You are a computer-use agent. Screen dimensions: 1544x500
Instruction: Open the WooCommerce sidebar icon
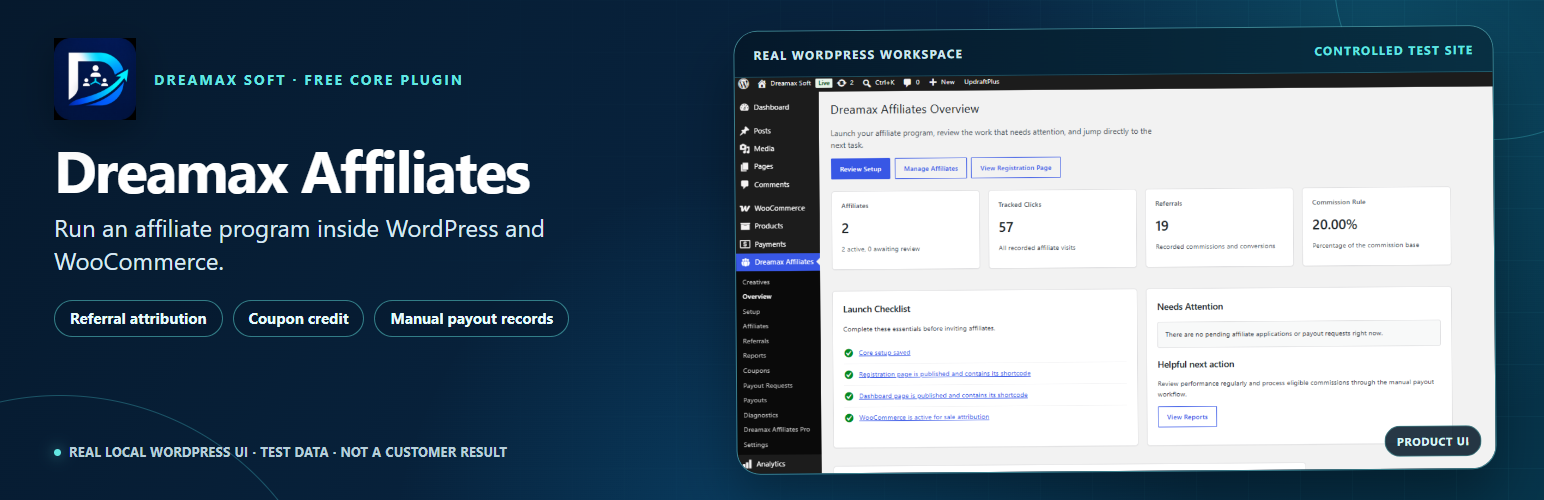pos(745,208)
